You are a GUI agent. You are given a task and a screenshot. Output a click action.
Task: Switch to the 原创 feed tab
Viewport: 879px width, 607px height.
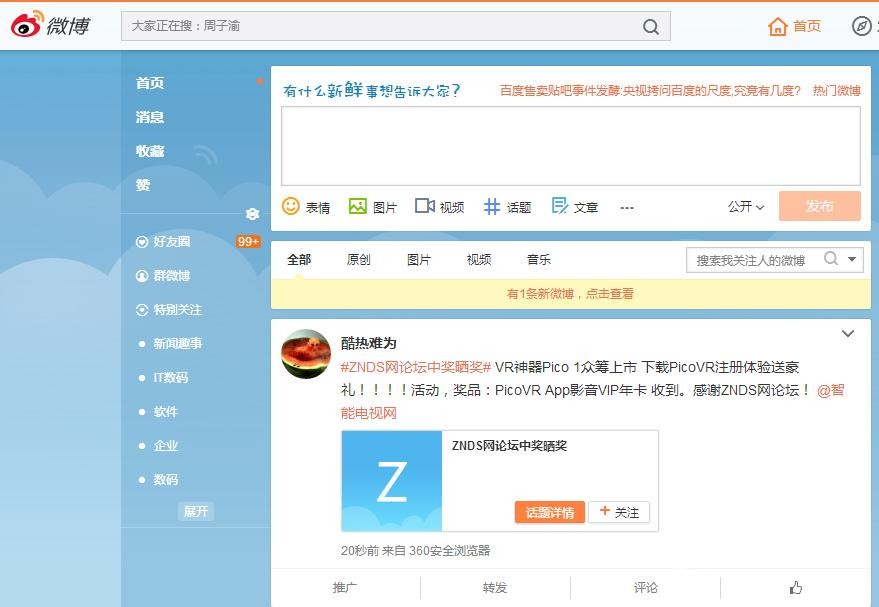359,260
